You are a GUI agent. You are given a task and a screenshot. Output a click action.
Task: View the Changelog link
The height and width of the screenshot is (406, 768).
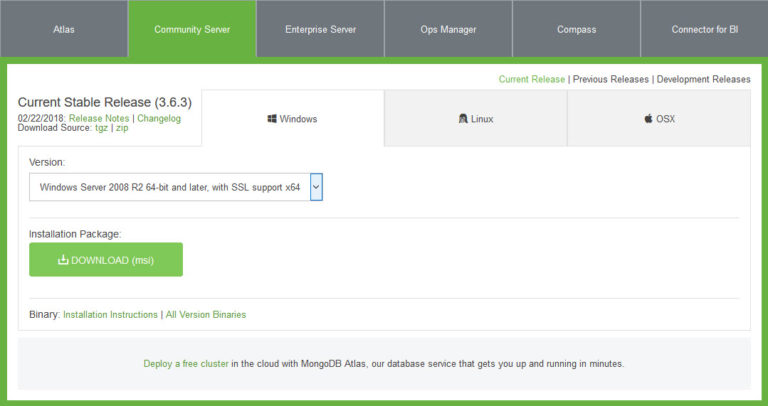[159, 118]
